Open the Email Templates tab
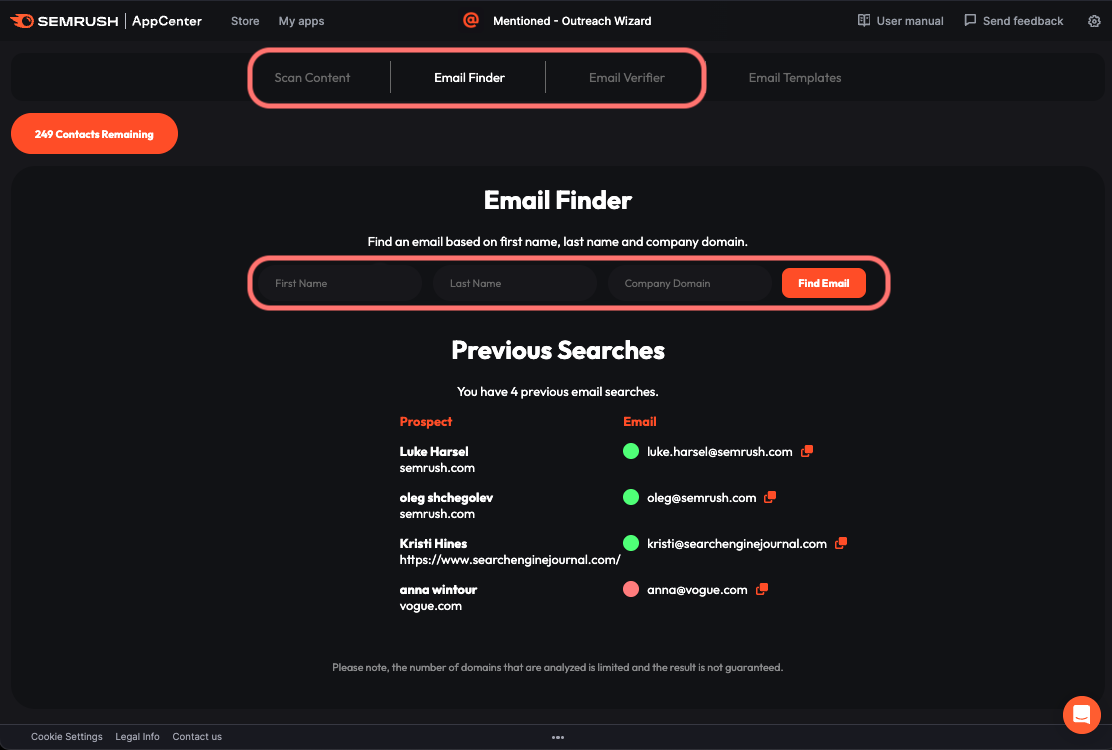Screen dimensions: 1112x750 click(x=795, y=78)
